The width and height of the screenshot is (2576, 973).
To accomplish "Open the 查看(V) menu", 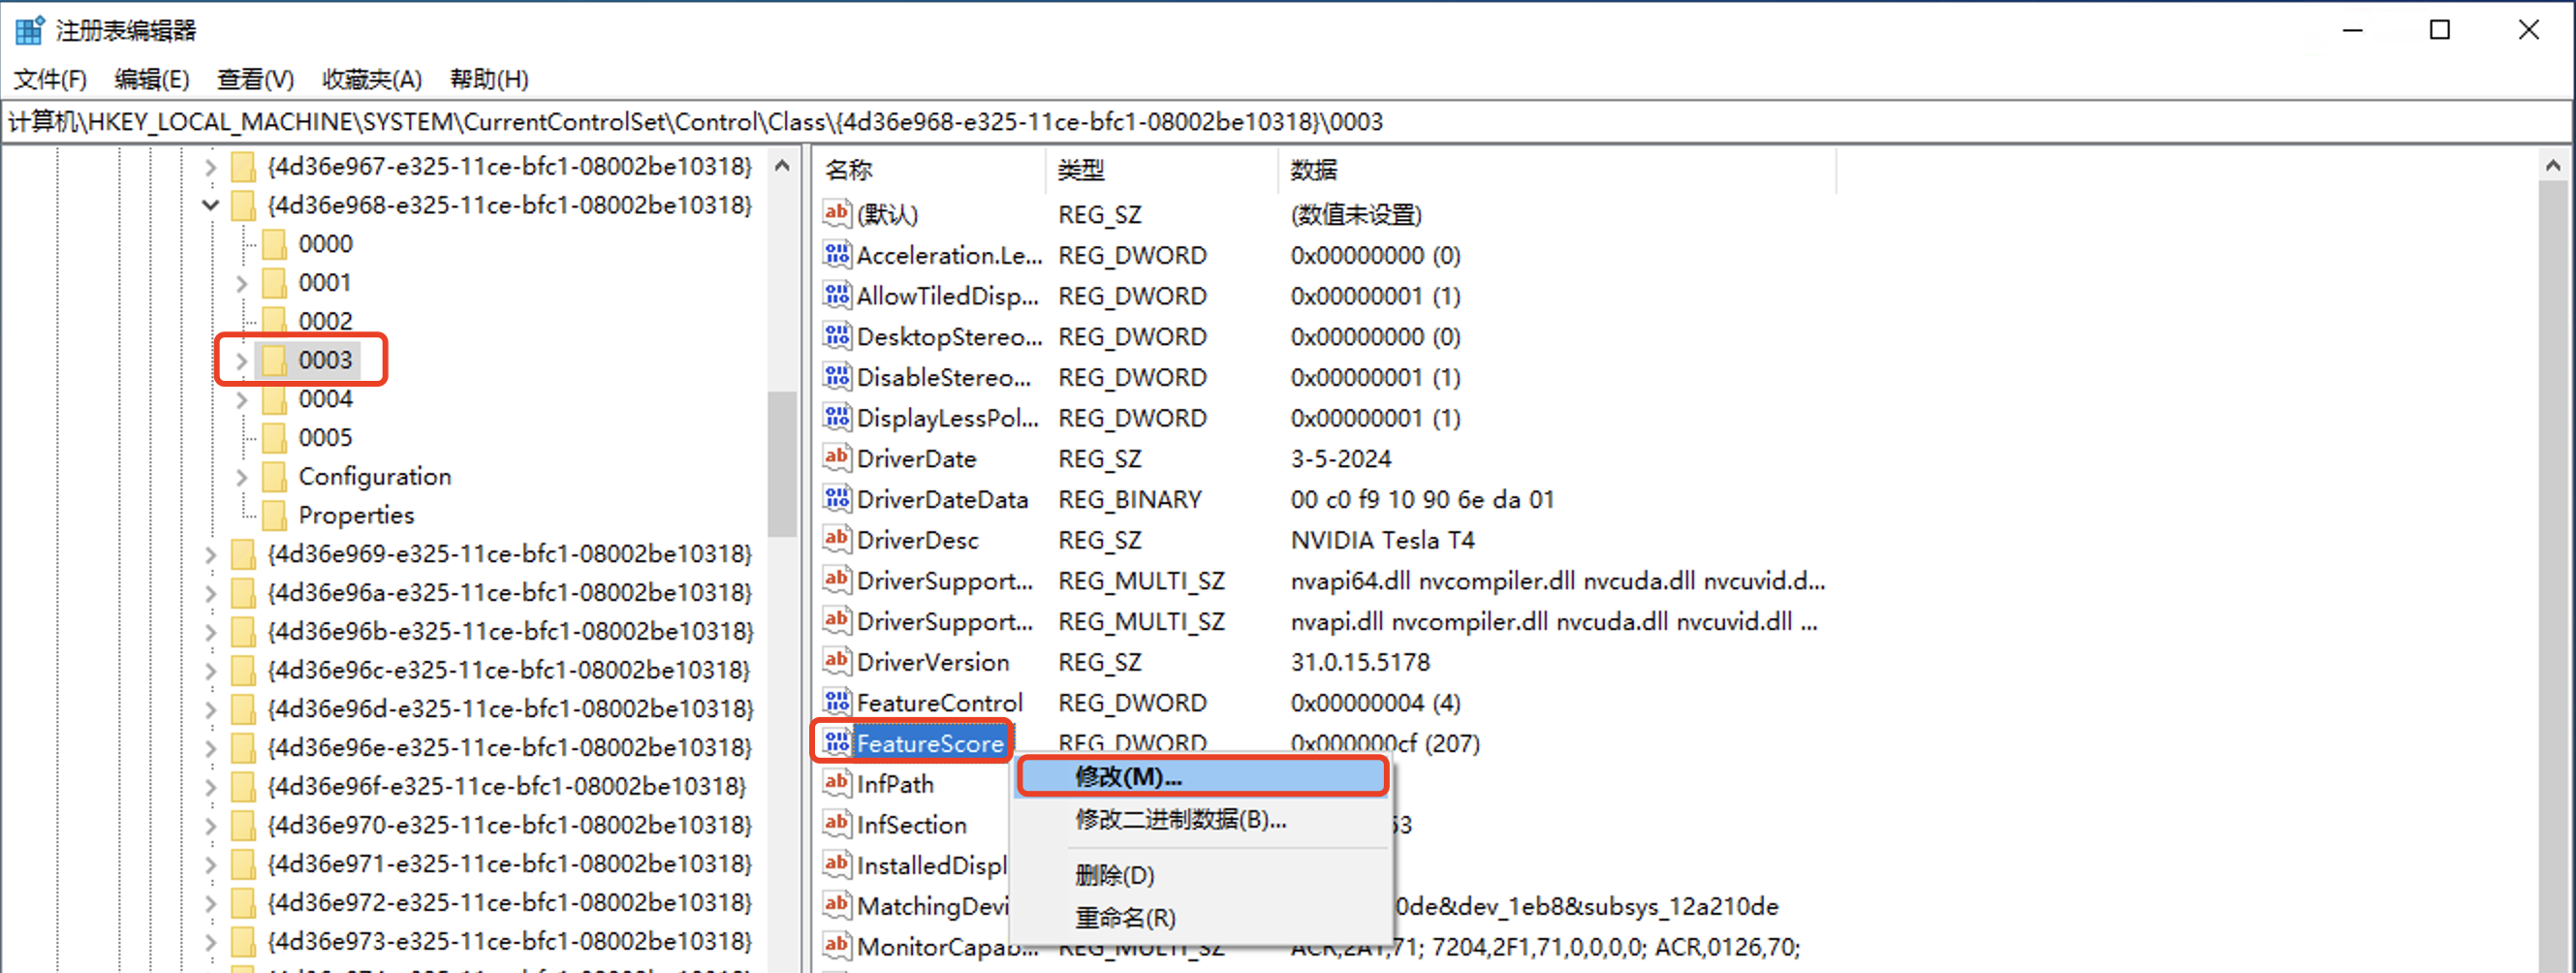I will pos(256,79).
